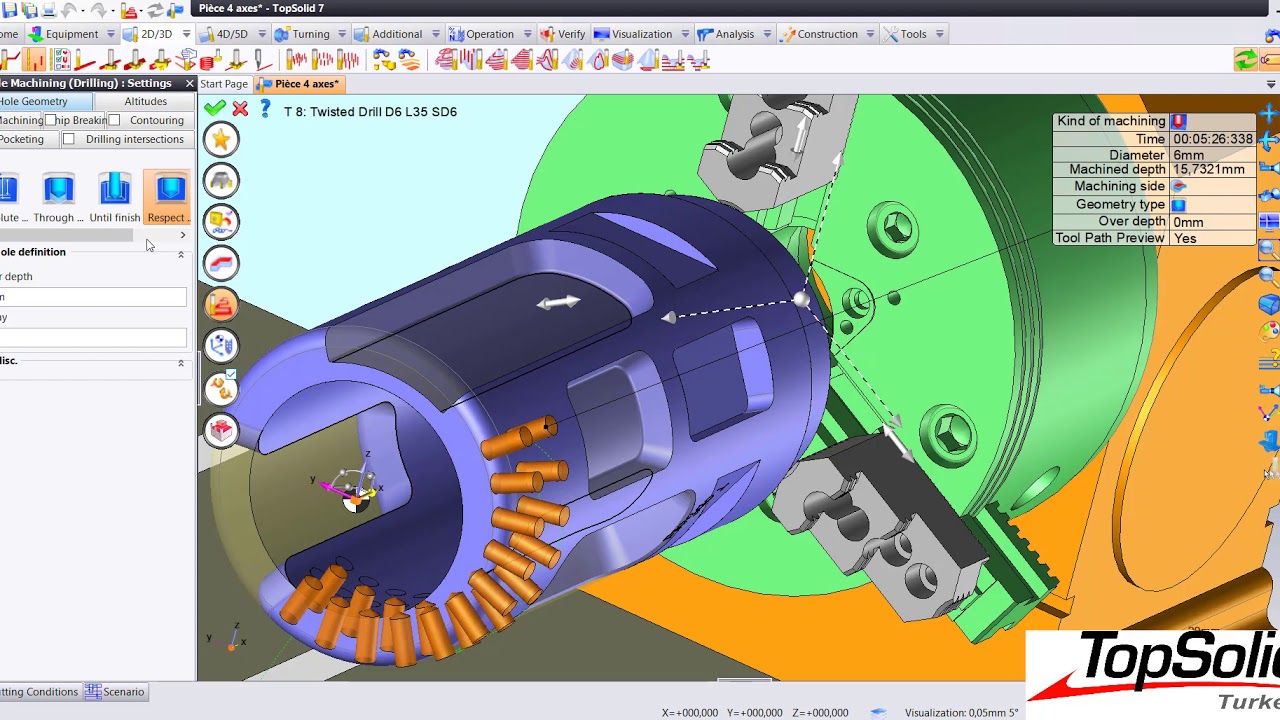Click the second hole definition input field

(x=93, y=338)
